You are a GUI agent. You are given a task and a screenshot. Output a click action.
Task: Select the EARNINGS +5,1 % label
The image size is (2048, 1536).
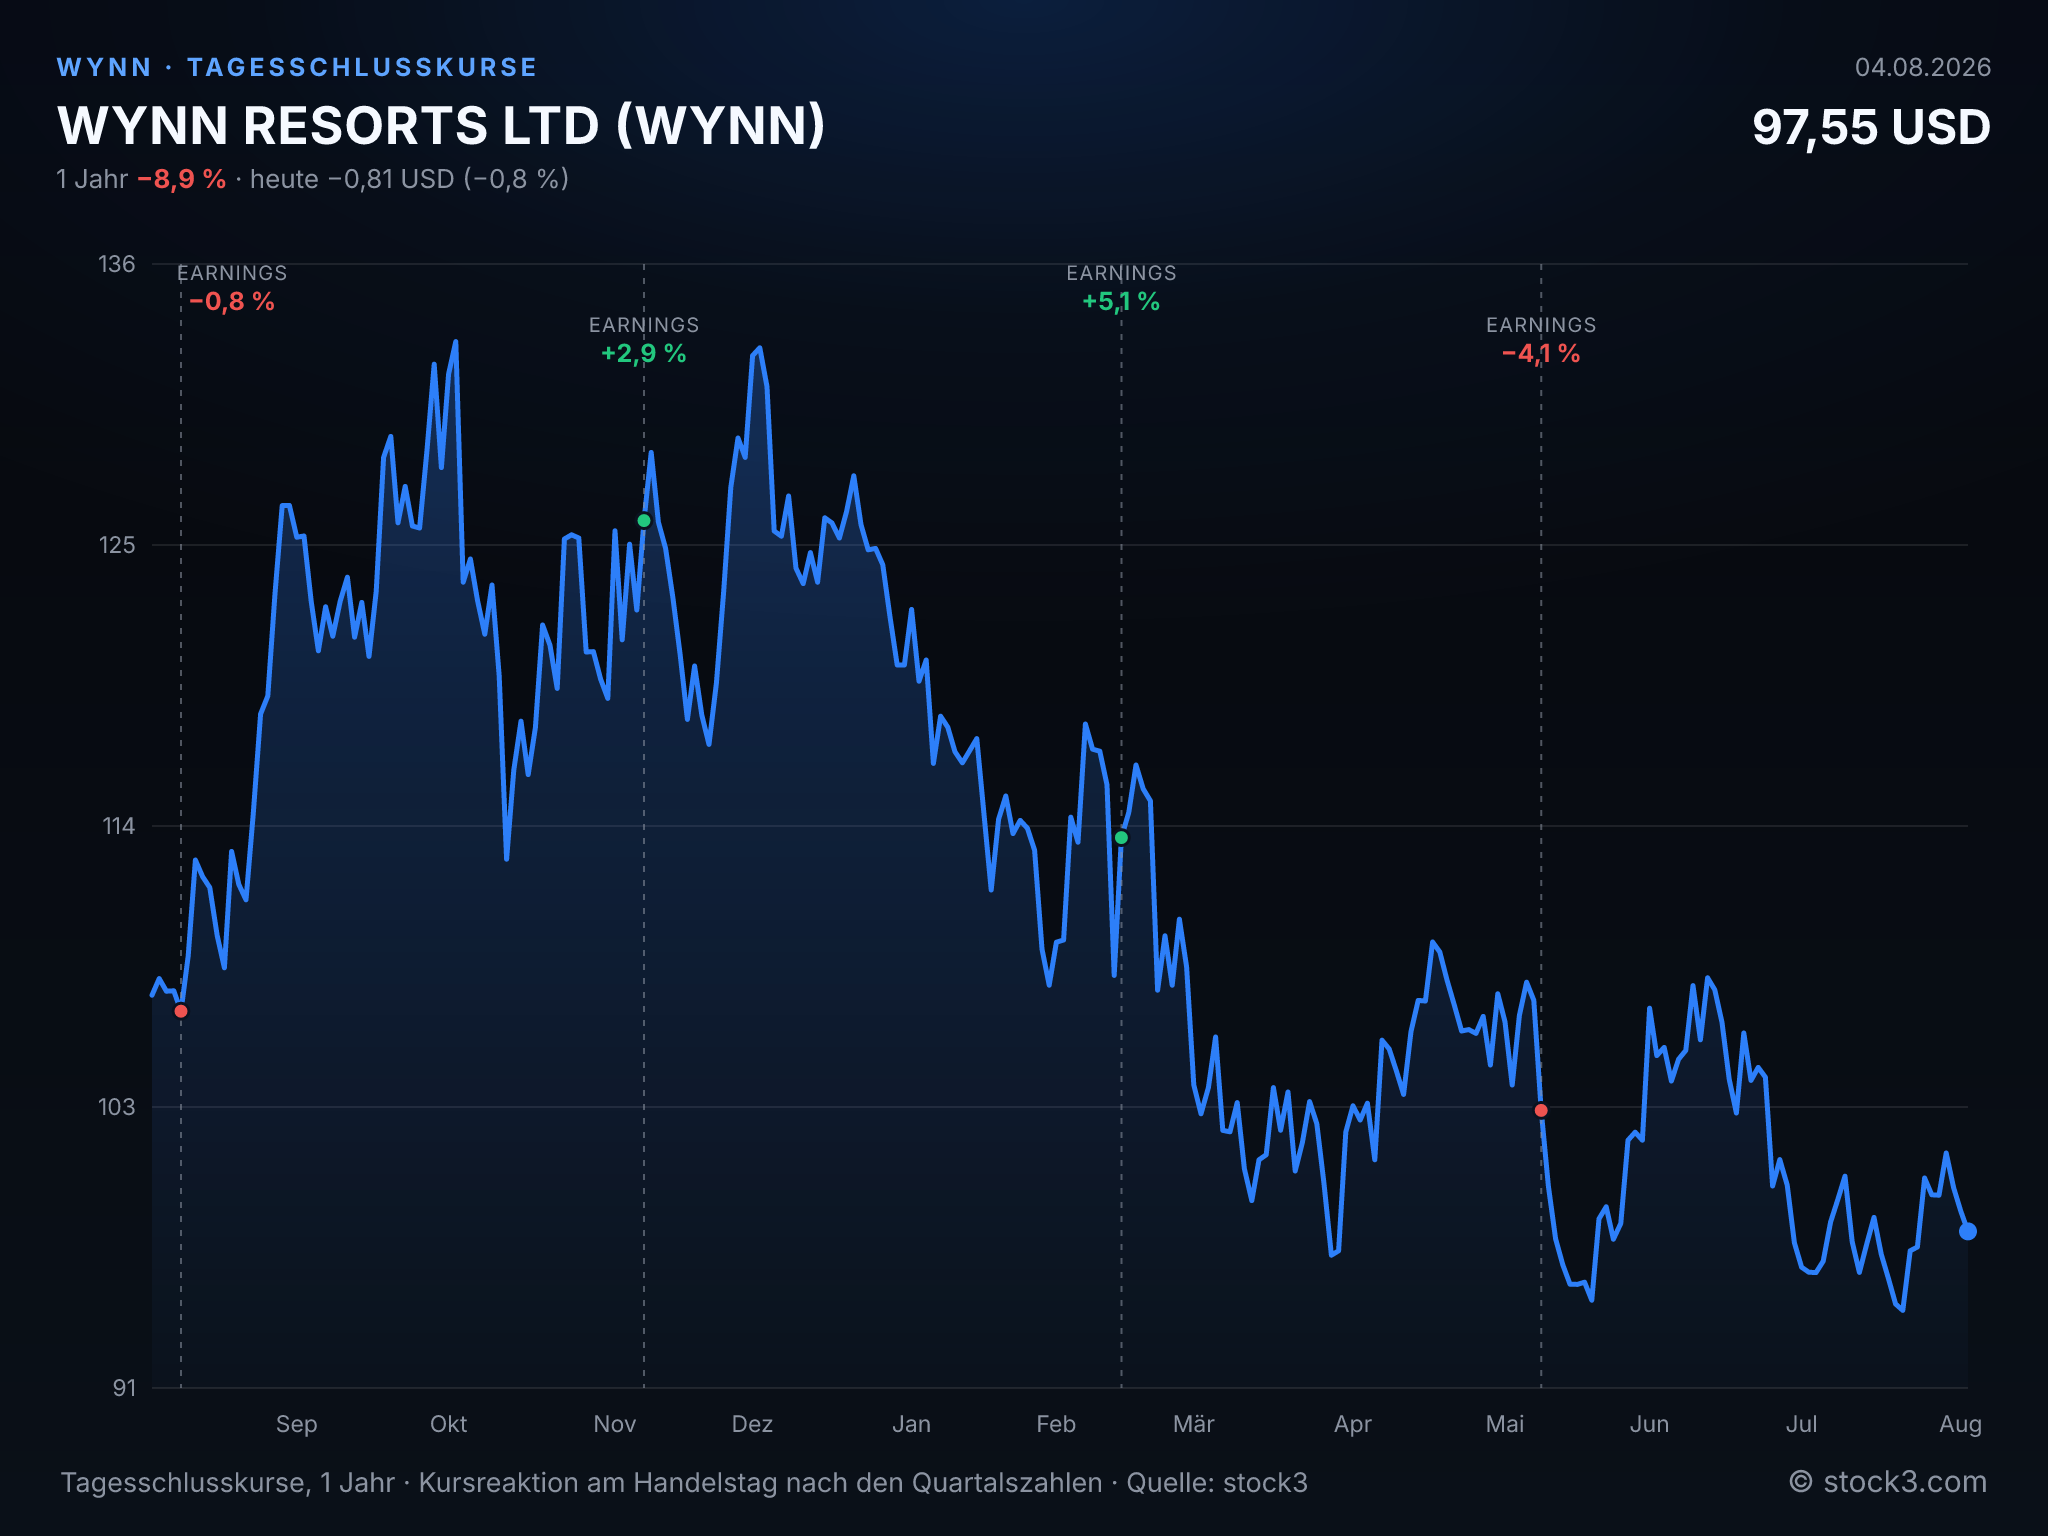[x=1121, y=288]
